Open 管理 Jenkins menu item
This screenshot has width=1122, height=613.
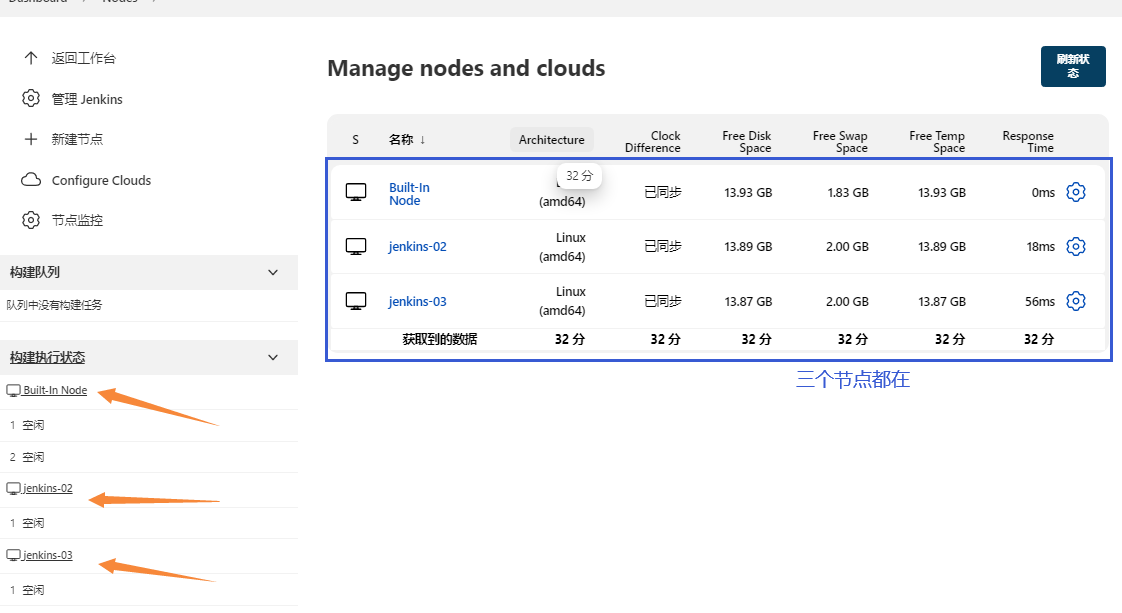[x=87, y=99]
